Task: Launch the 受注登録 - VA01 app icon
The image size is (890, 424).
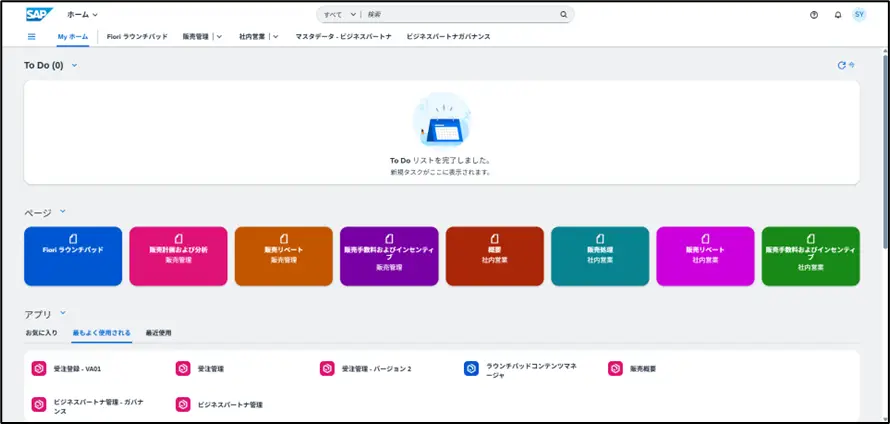Action: (39, 369)
